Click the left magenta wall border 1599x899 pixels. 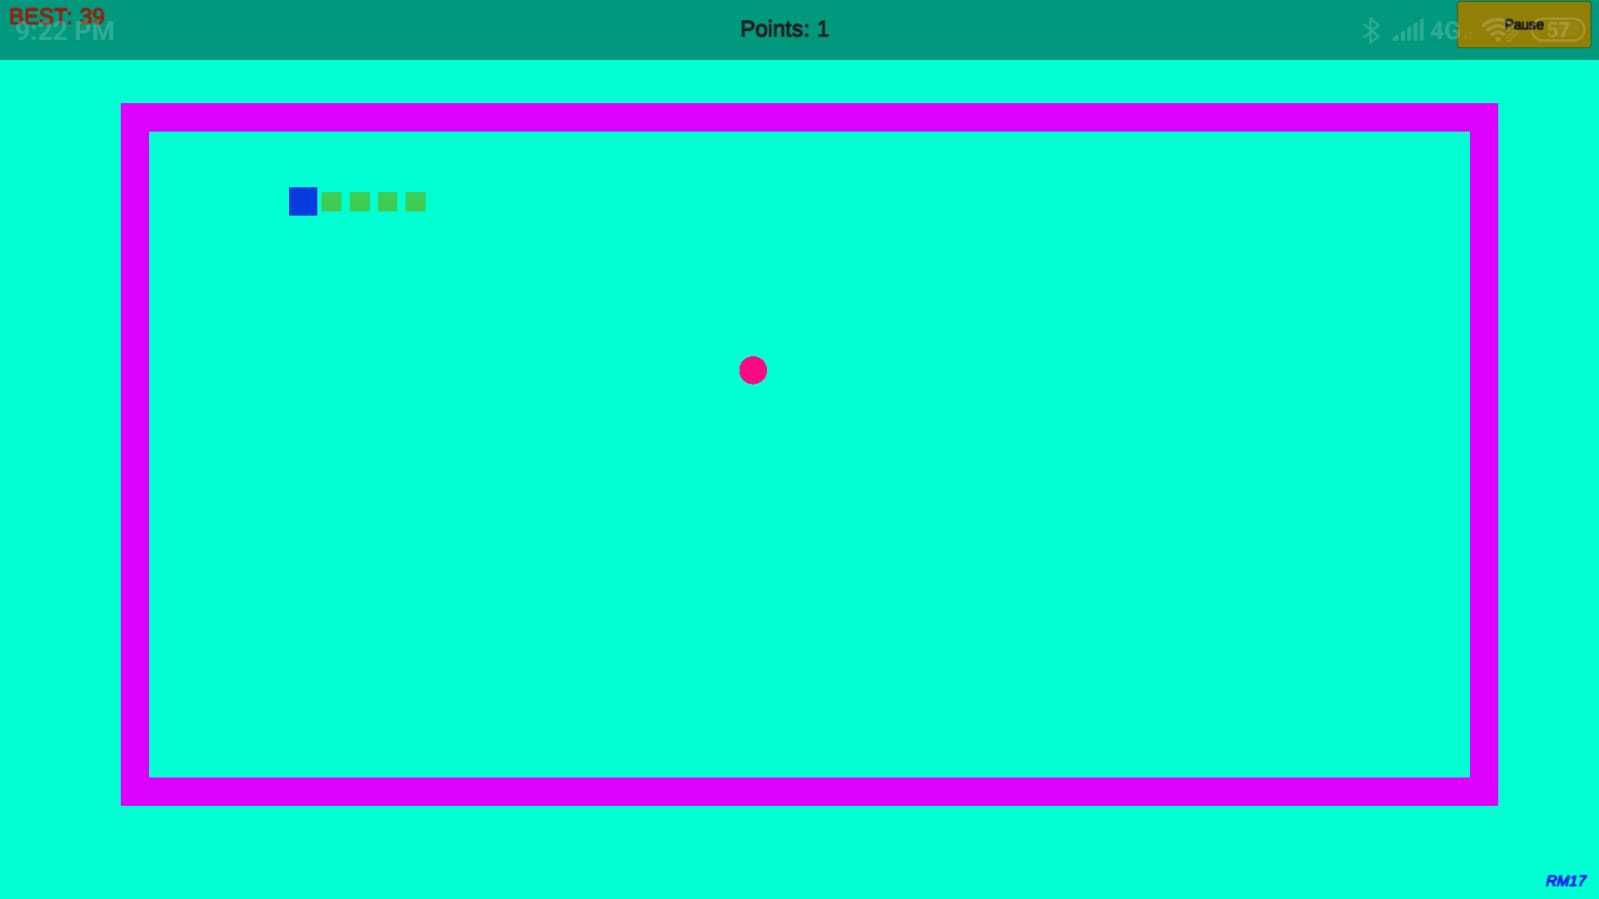pyautogui.click(x=135, y=454)
